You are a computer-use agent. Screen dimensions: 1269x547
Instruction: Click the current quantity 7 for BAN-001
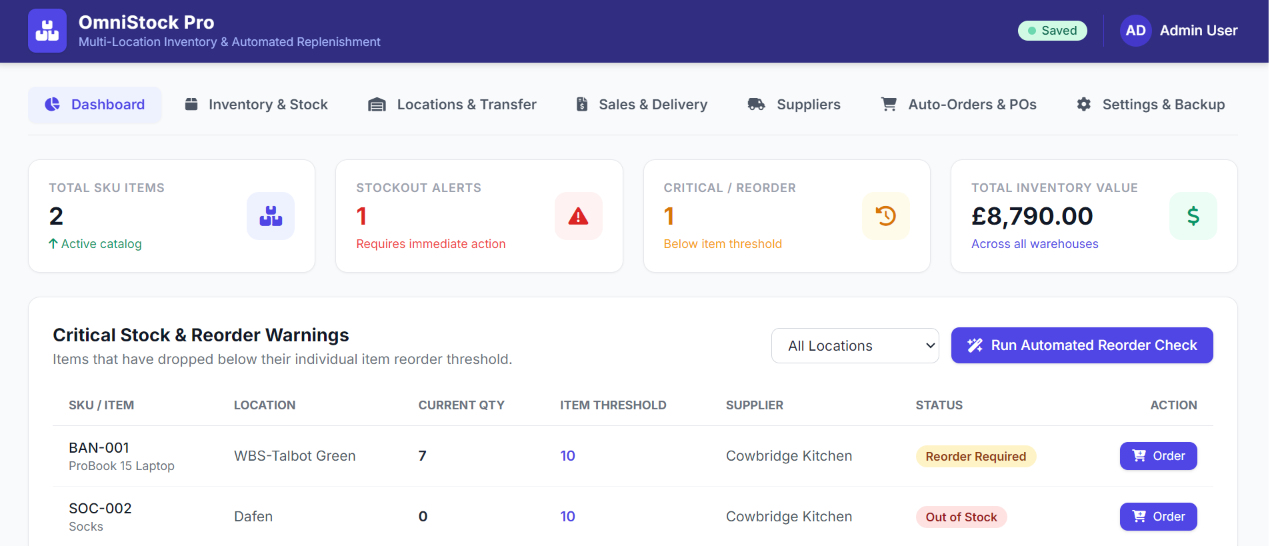coord(422,456)
